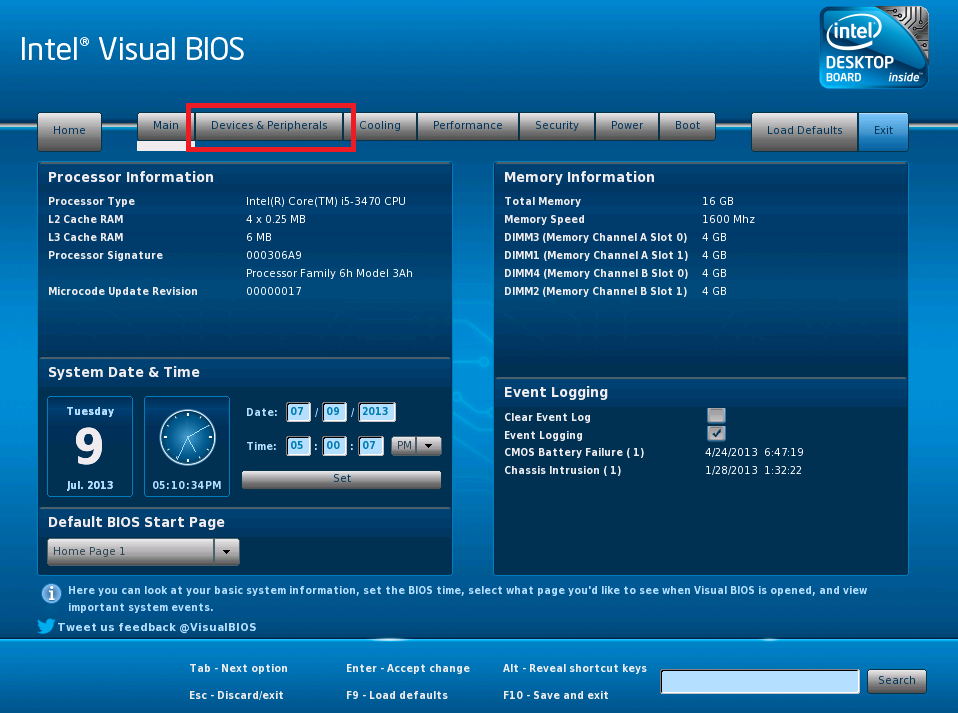
Task: Click the DIMM1 (Memory Channel A Slot 1) row
Action: pos(615,255)
